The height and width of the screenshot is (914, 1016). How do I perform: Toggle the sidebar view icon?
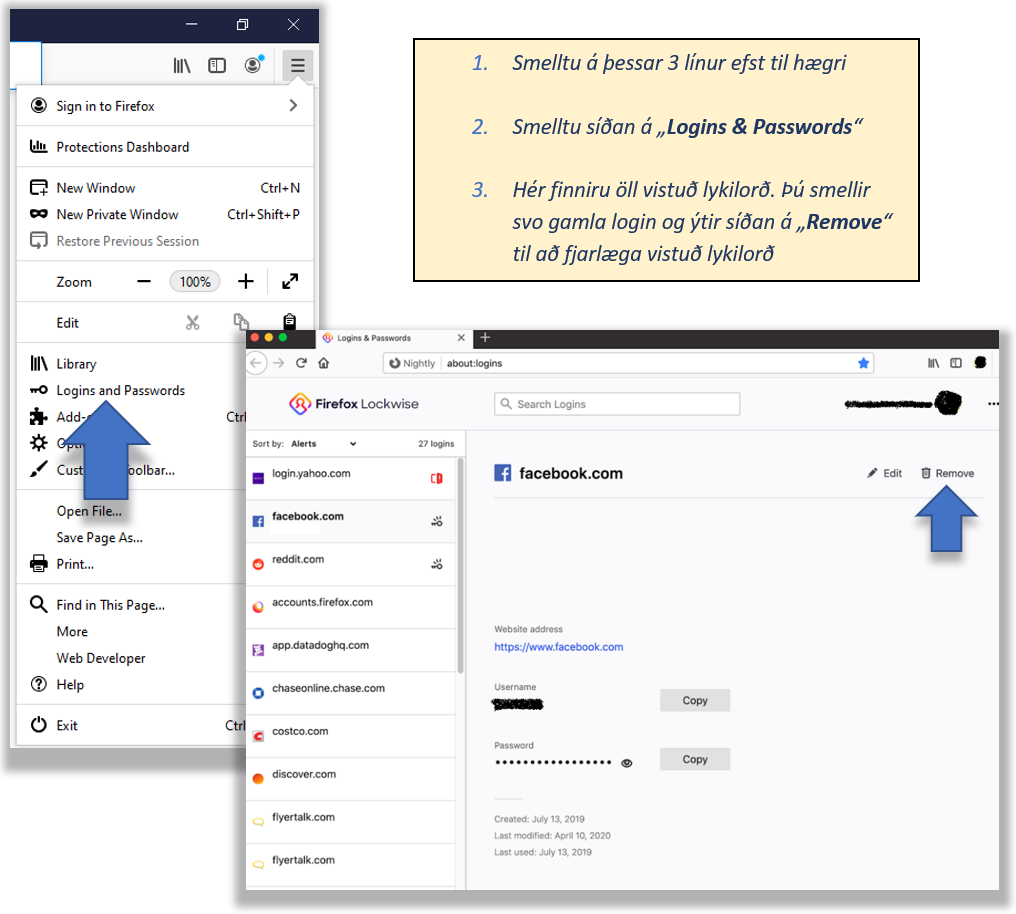coord(217,66)
